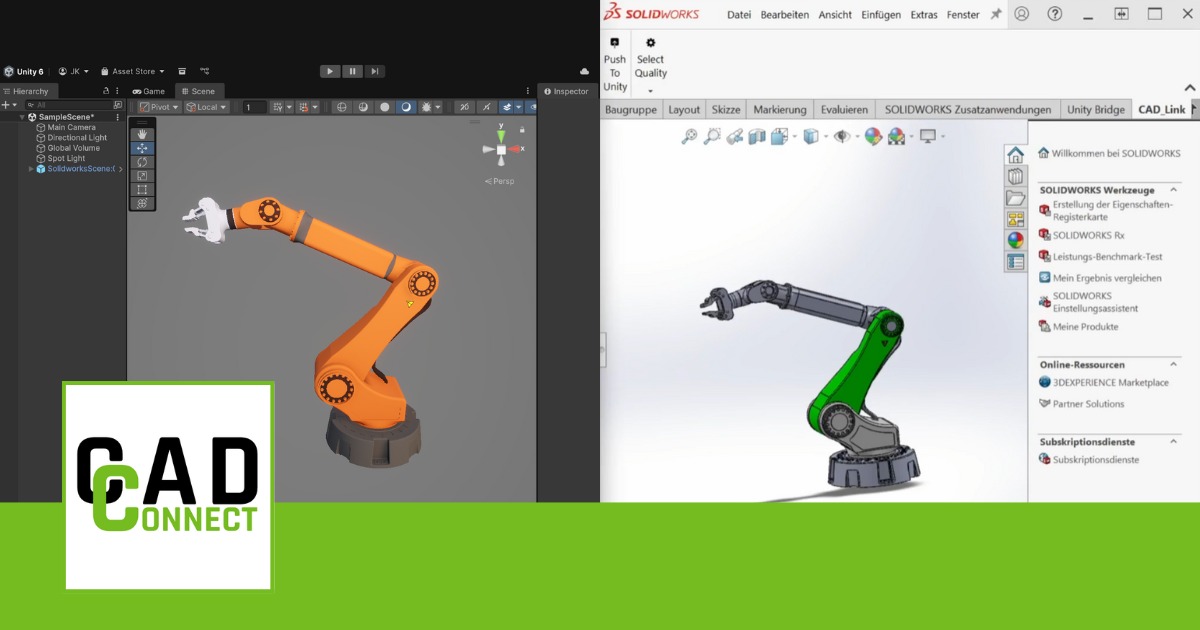Screen dimensions: 1200x630
Task: Toggle Persp projection label in Scene
Action: click(x=502, y=181)
